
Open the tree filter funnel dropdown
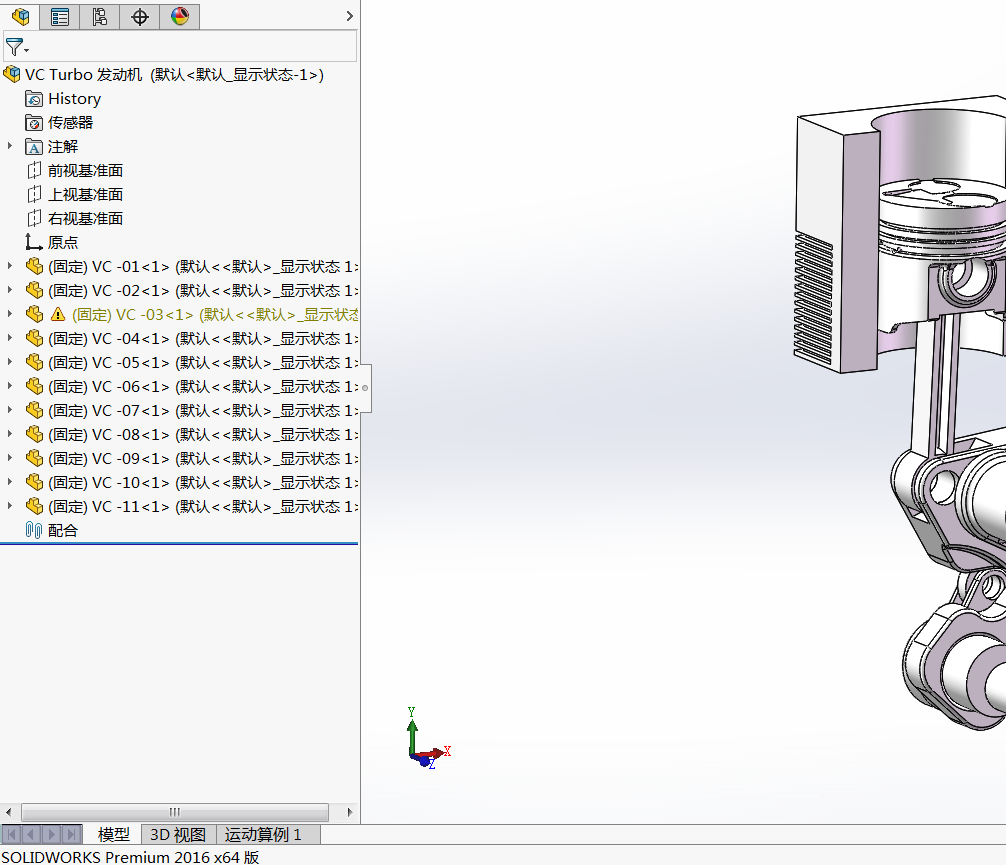coord(16,47)
